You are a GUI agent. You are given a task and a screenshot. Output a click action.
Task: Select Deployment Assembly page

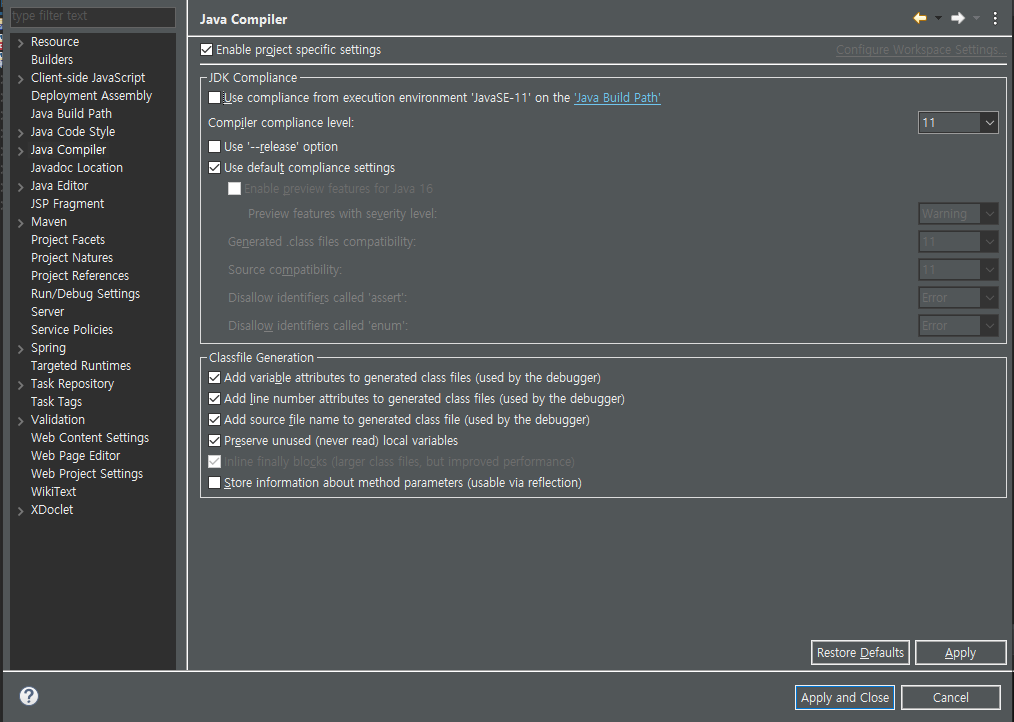[x=91, y=96]
